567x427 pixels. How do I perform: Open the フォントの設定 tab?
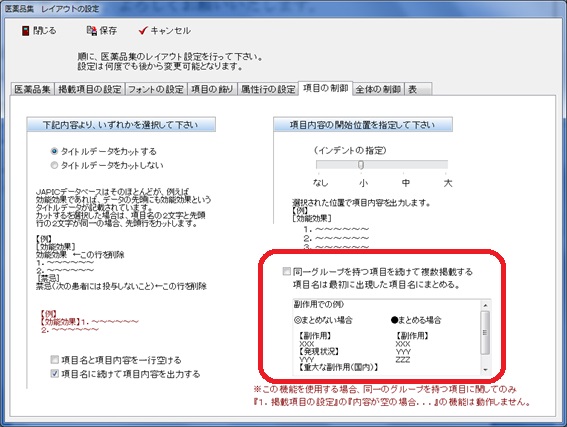[x=156, y=89]
